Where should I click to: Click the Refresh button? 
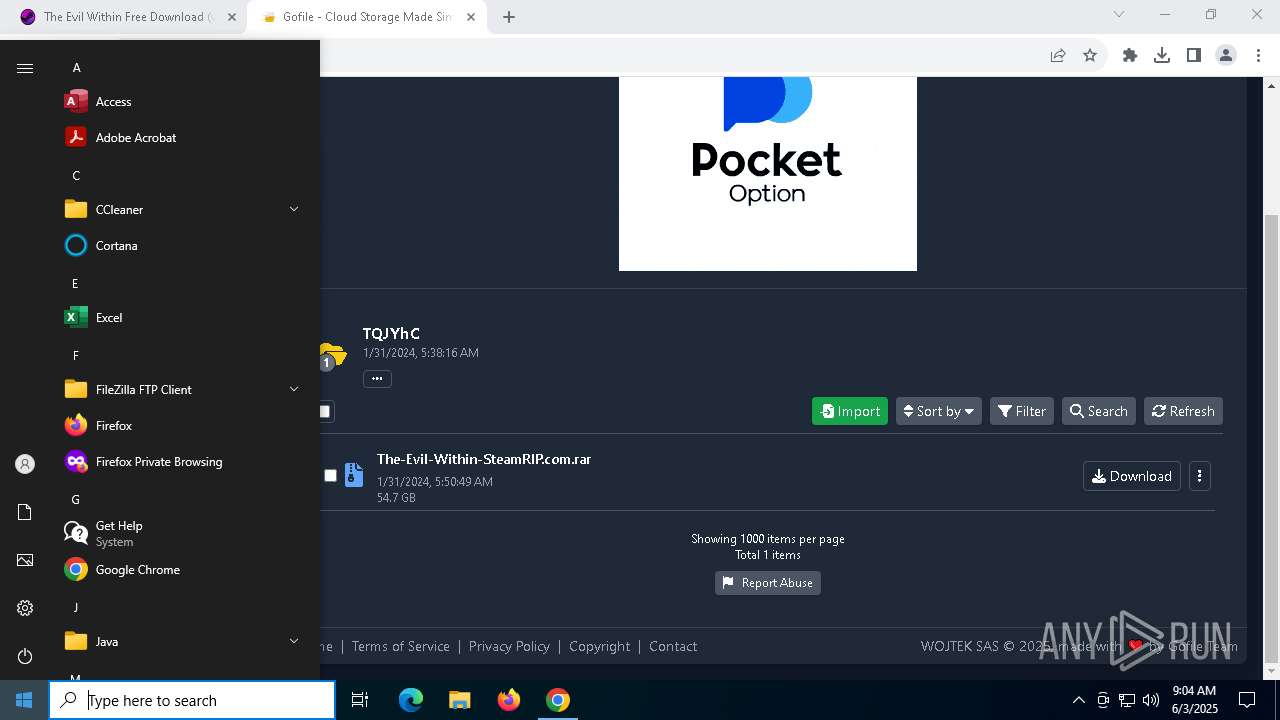[1183, 411]
